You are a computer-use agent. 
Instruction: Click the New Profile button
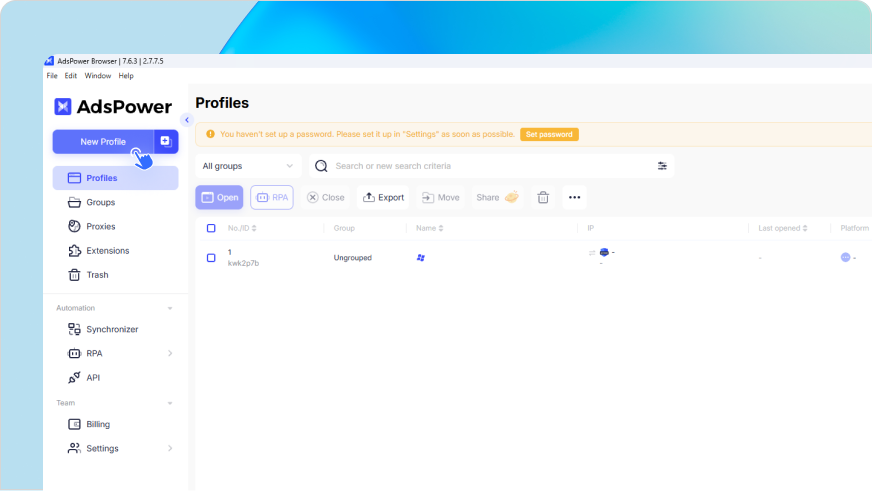coord(103,142)
